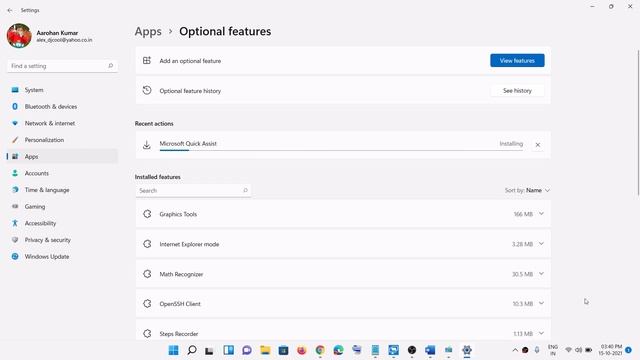640x360 pixels.
Task: Click the 30.5 MB size text
Action: (522, 274)
